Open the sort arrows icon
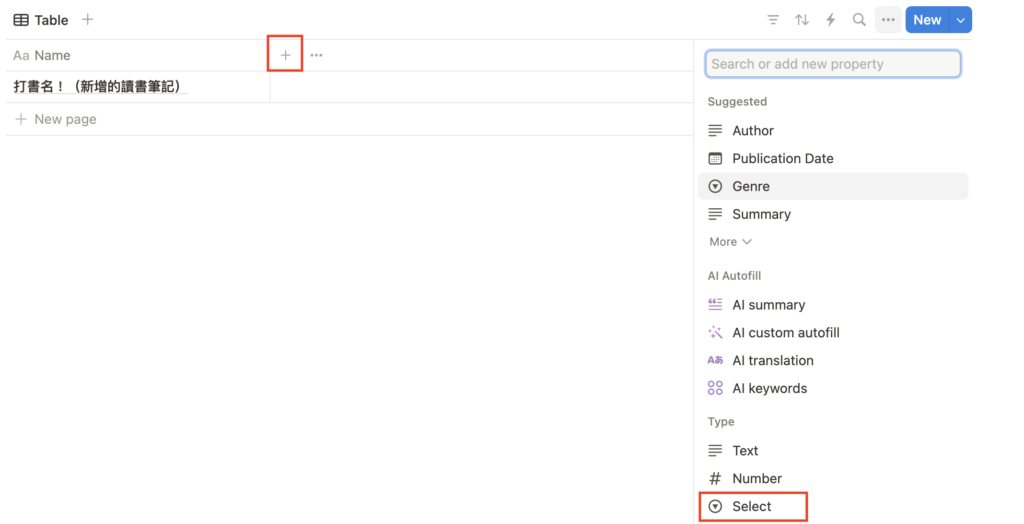 coord(802,20)
